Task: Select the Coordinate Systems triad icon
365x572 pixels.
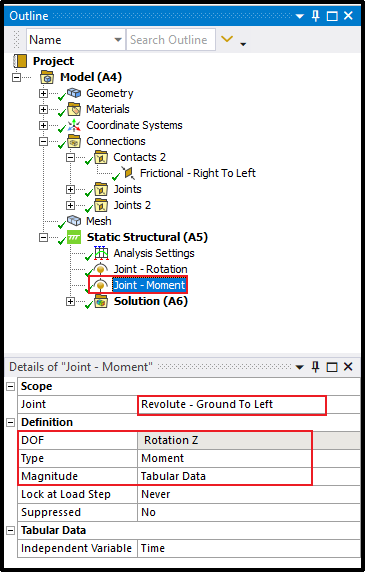Action: click(74, 125)
